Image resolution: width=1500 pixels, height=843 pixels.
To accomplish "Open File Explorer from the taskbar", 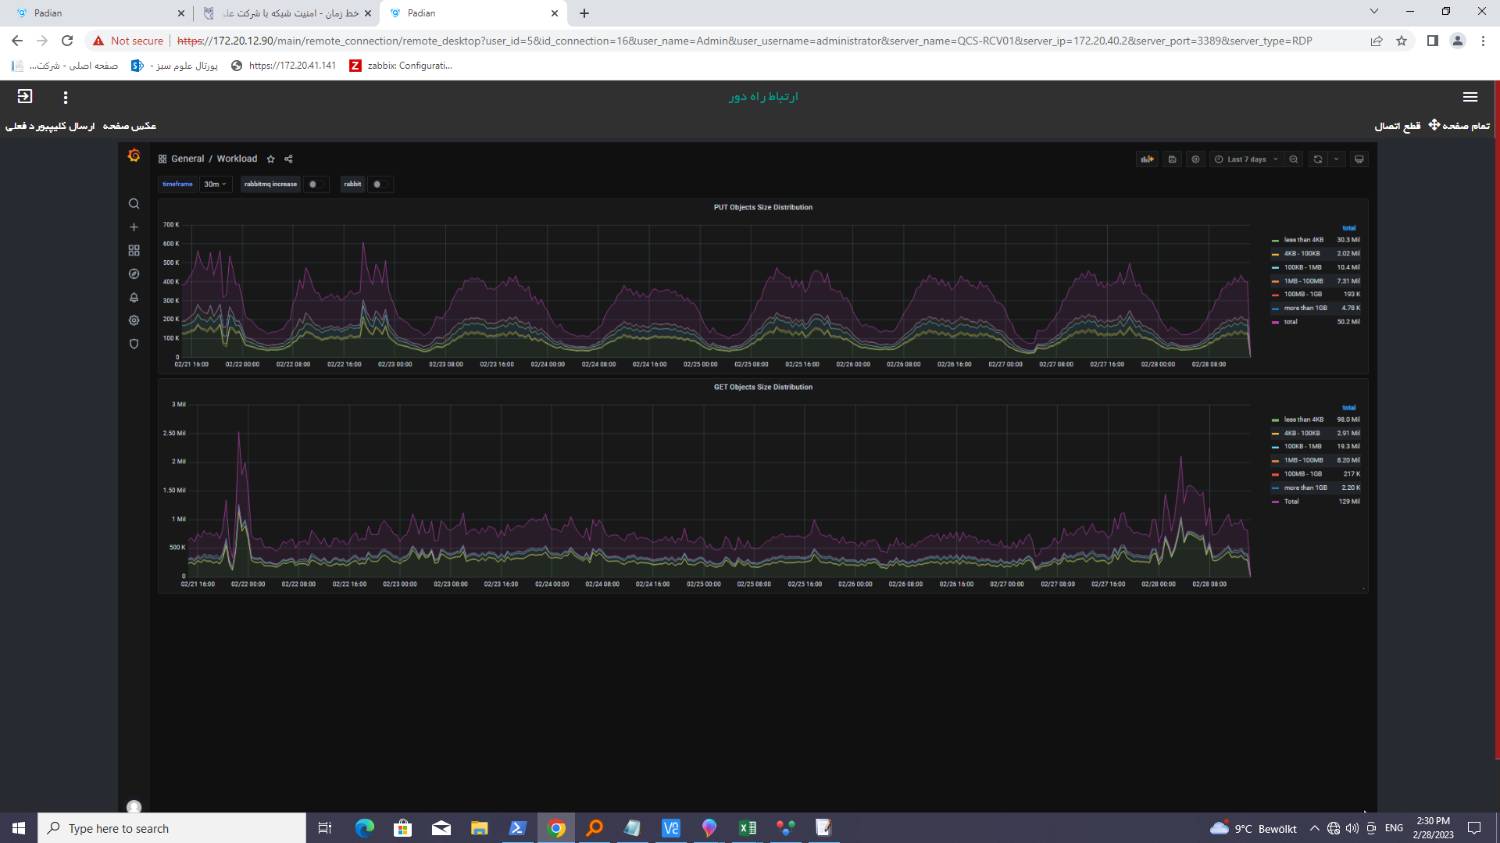I will tap(480, 828).
